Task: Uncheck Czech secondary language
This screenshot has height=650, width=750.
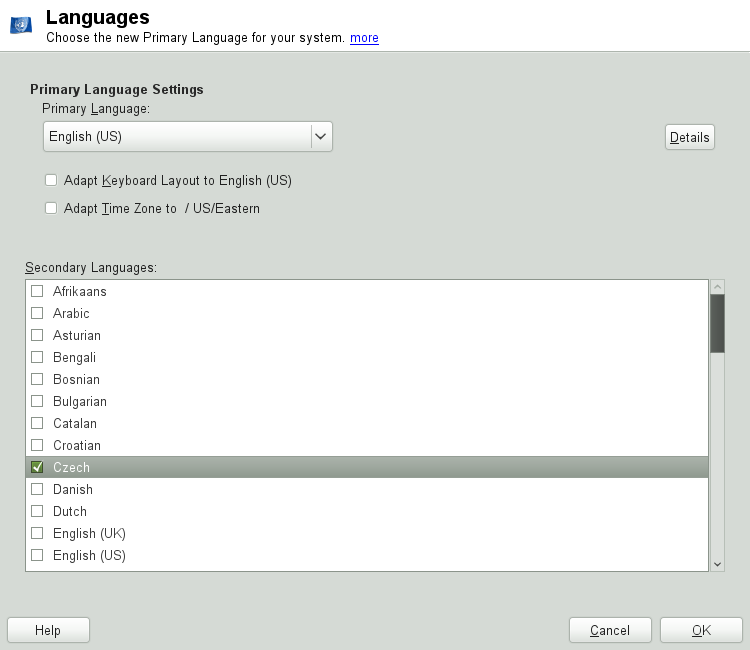Action: (37, 467)
